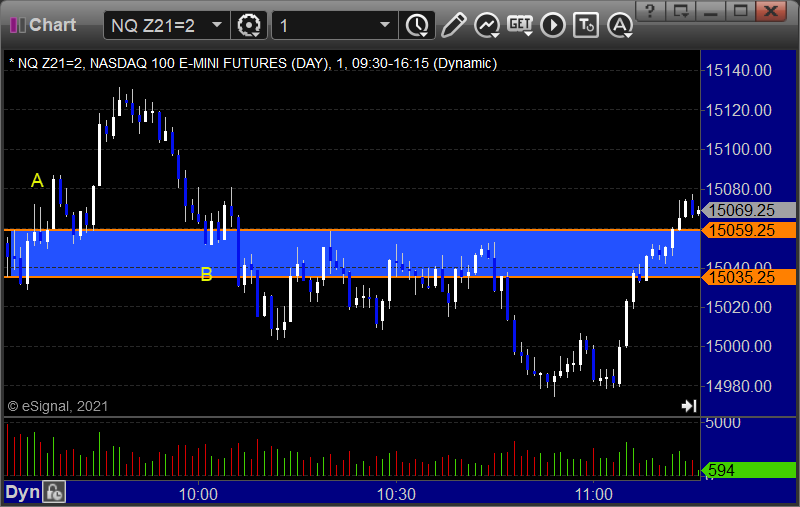This screenshot has height=507, width=800.
Task: Minimize the chart window
Action: (710, 11)
